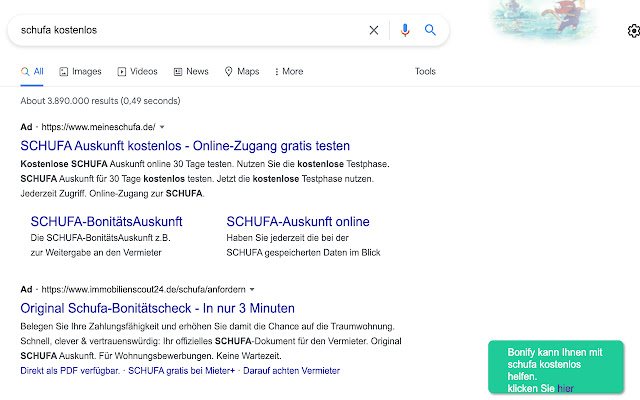Switch to the Videos tab
Viewport: 640px width, 400px height.
pos(138,71)
